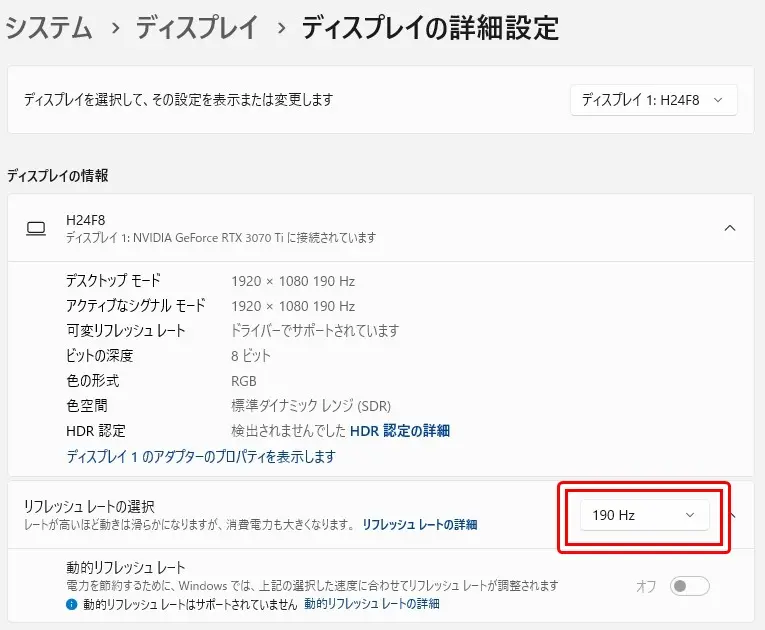Collapse the H24F8 display info card
Screen dimensions: 765x630
click(730, 228)
